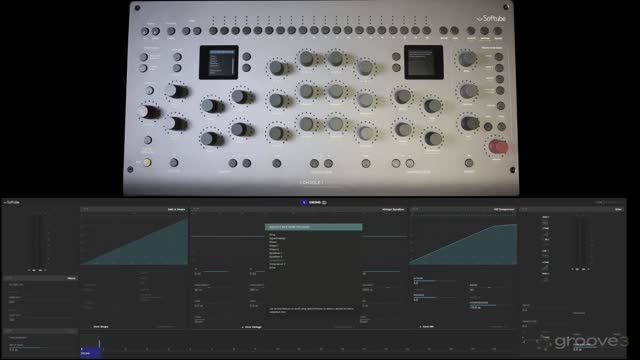The height and width of the screenshot is (360, 640).
Task: Click the blue circle icon beside the DEMO label
Action: [304, 202]
